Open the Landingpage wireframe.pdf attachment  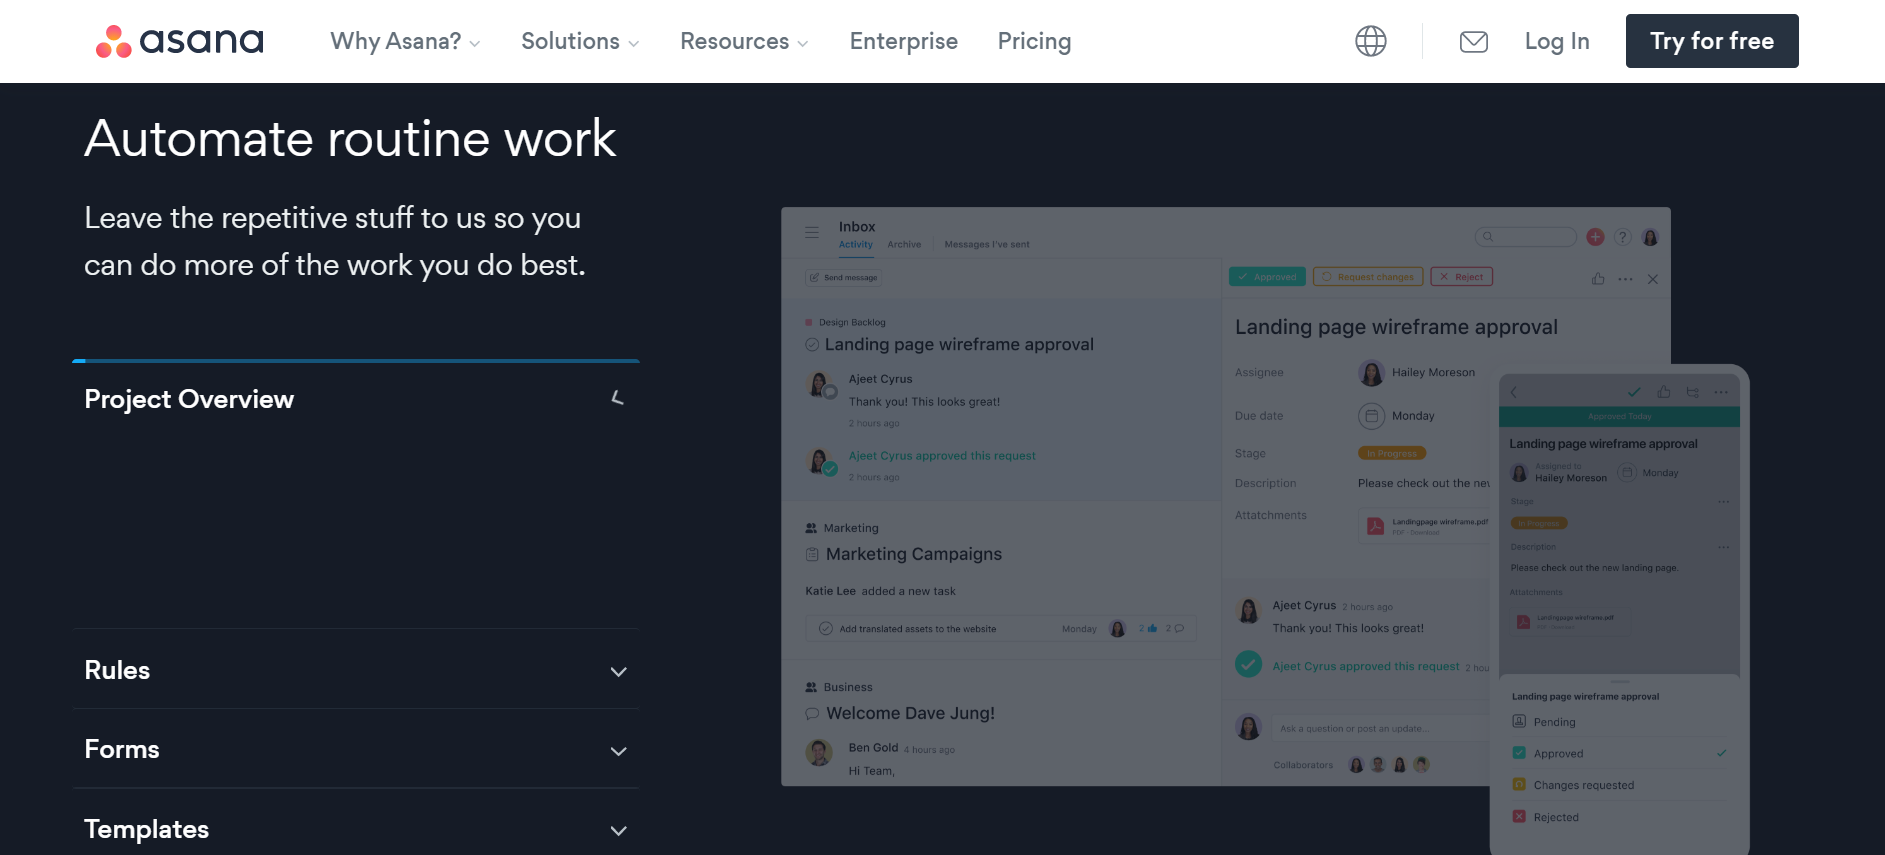coord(1424,525)
